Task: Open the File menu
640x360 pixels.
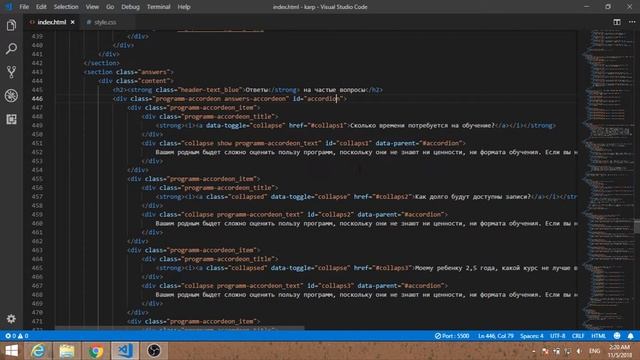Action: click(24, 7)
